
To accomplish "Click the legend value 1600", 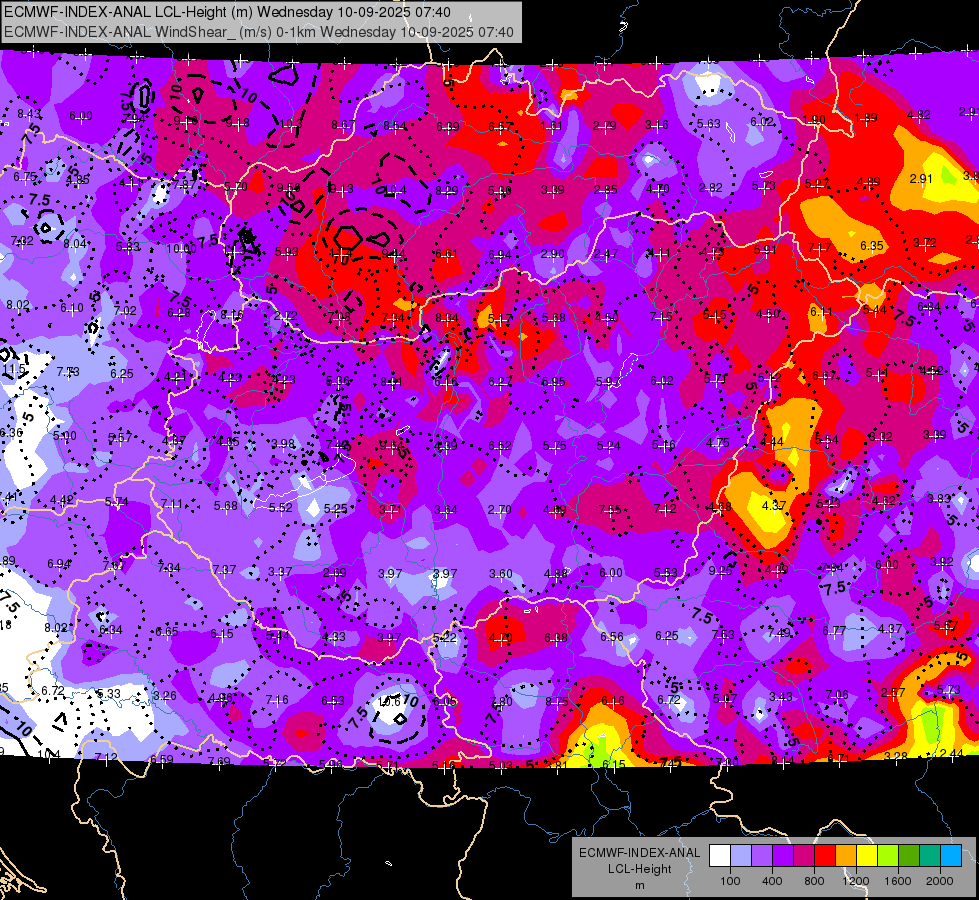I will click(x=898, y=881).
